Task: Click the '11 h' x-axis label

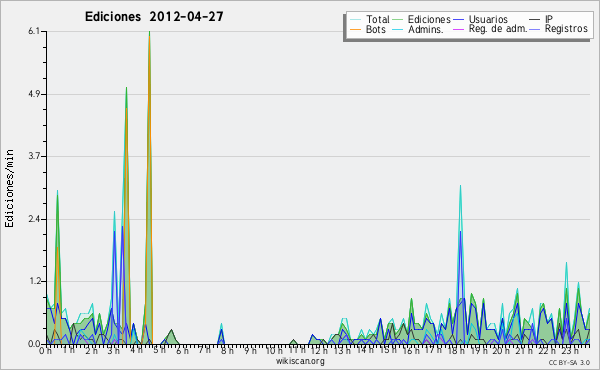Action: (297, 351)
